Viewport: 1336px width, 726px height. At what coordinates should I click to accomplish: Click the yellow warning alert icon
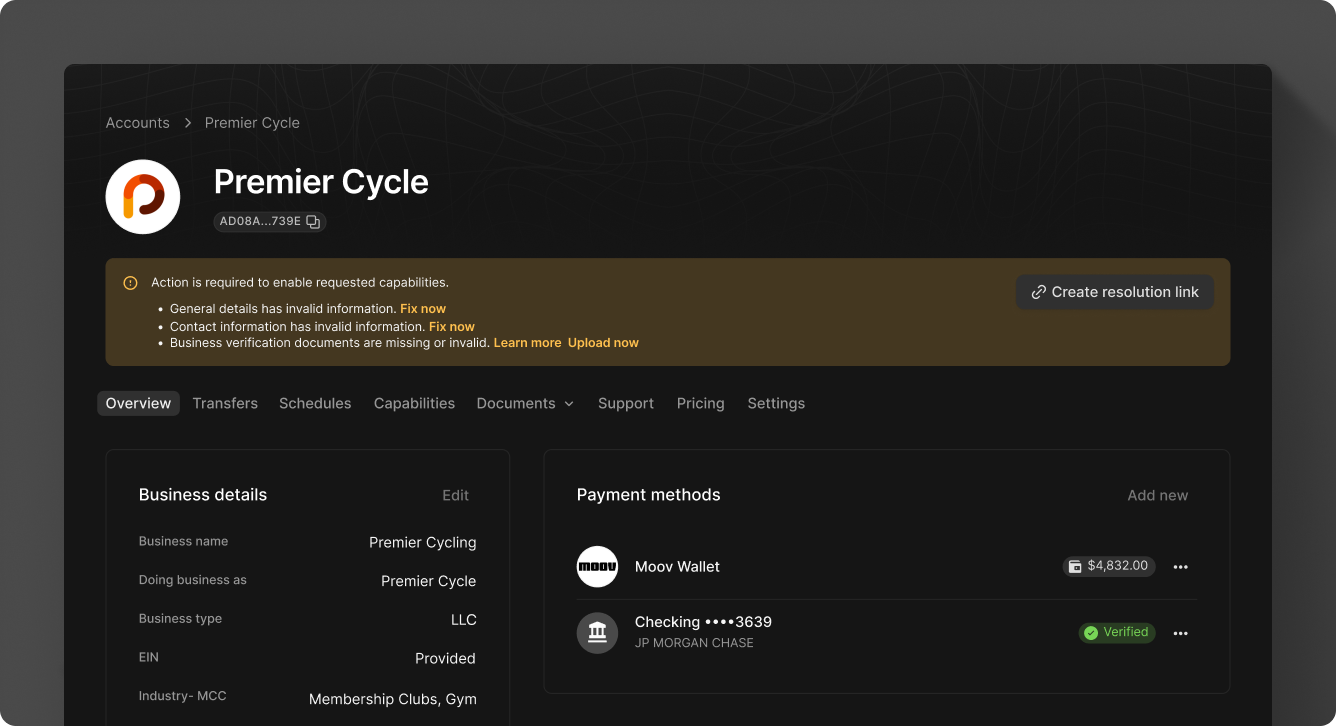[130, 283]
